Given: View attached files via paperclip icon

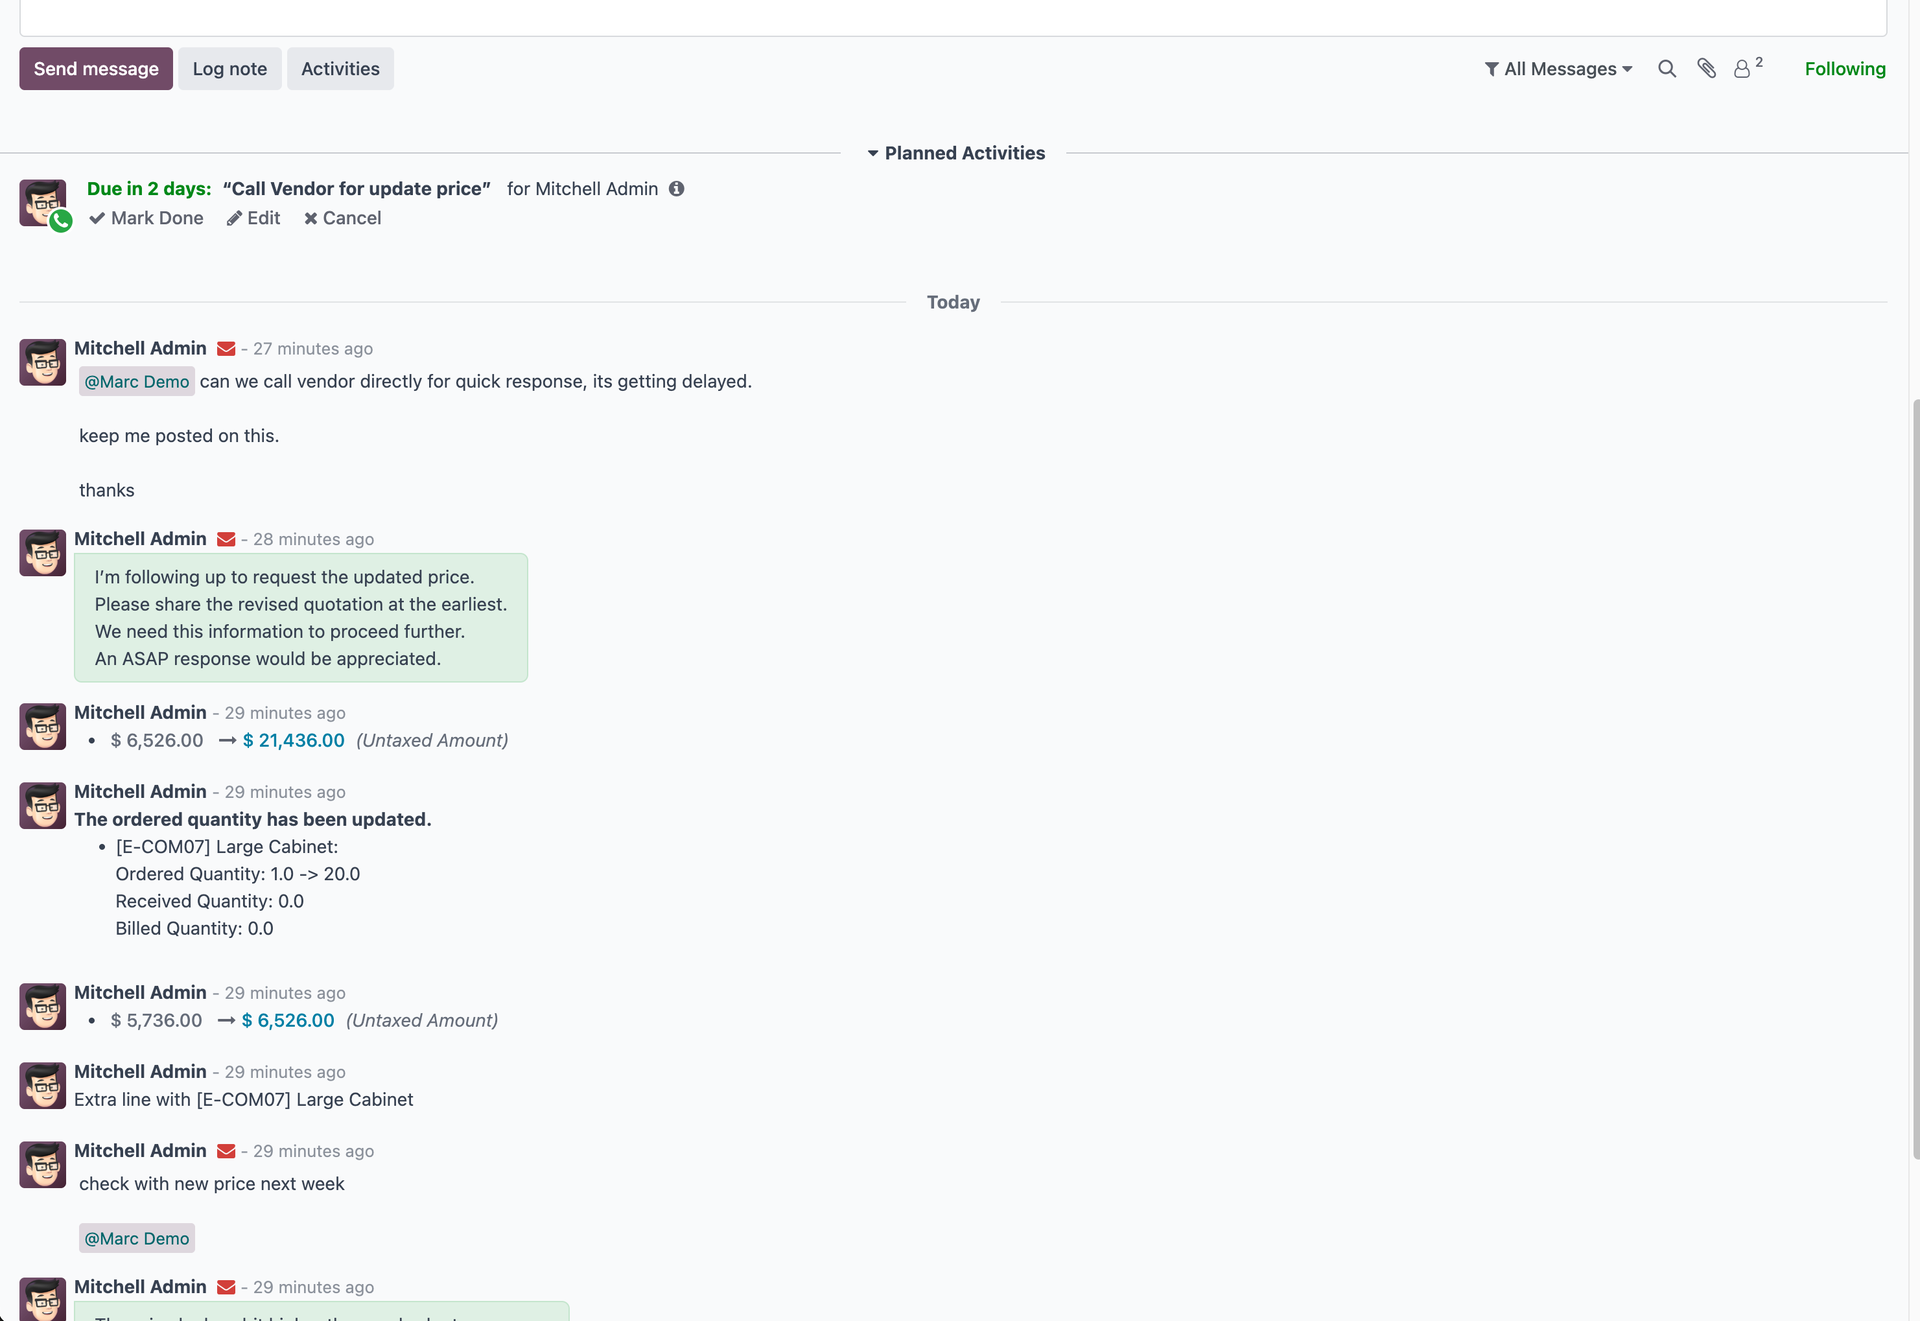Looking at the screenshot, I should [x=1707, y=68].
